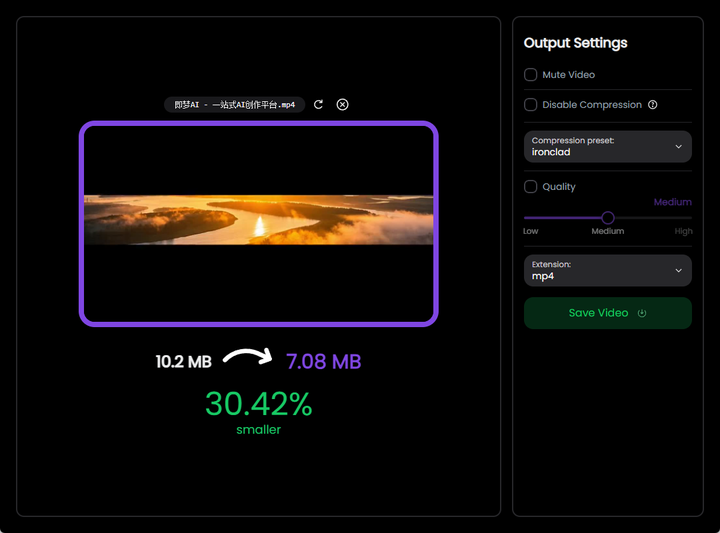Click the quality slider handle at Medium

[x=608, y=218]
